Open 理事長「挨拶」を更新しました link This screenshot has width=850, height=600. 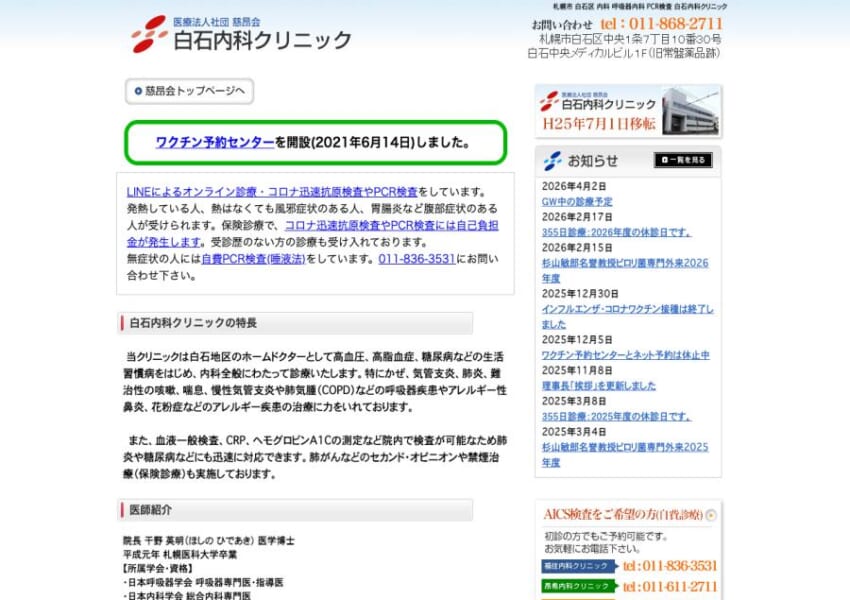tap(598, 386)
